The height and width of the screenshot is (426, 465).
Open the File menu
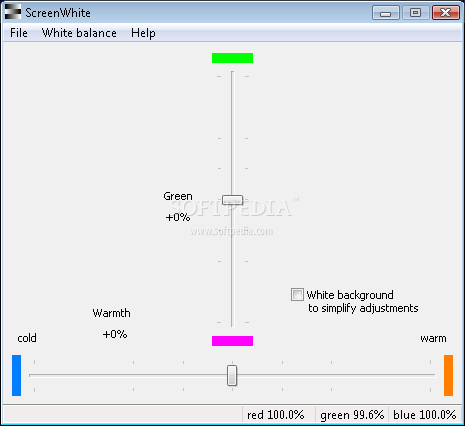(x=19, y=33)
